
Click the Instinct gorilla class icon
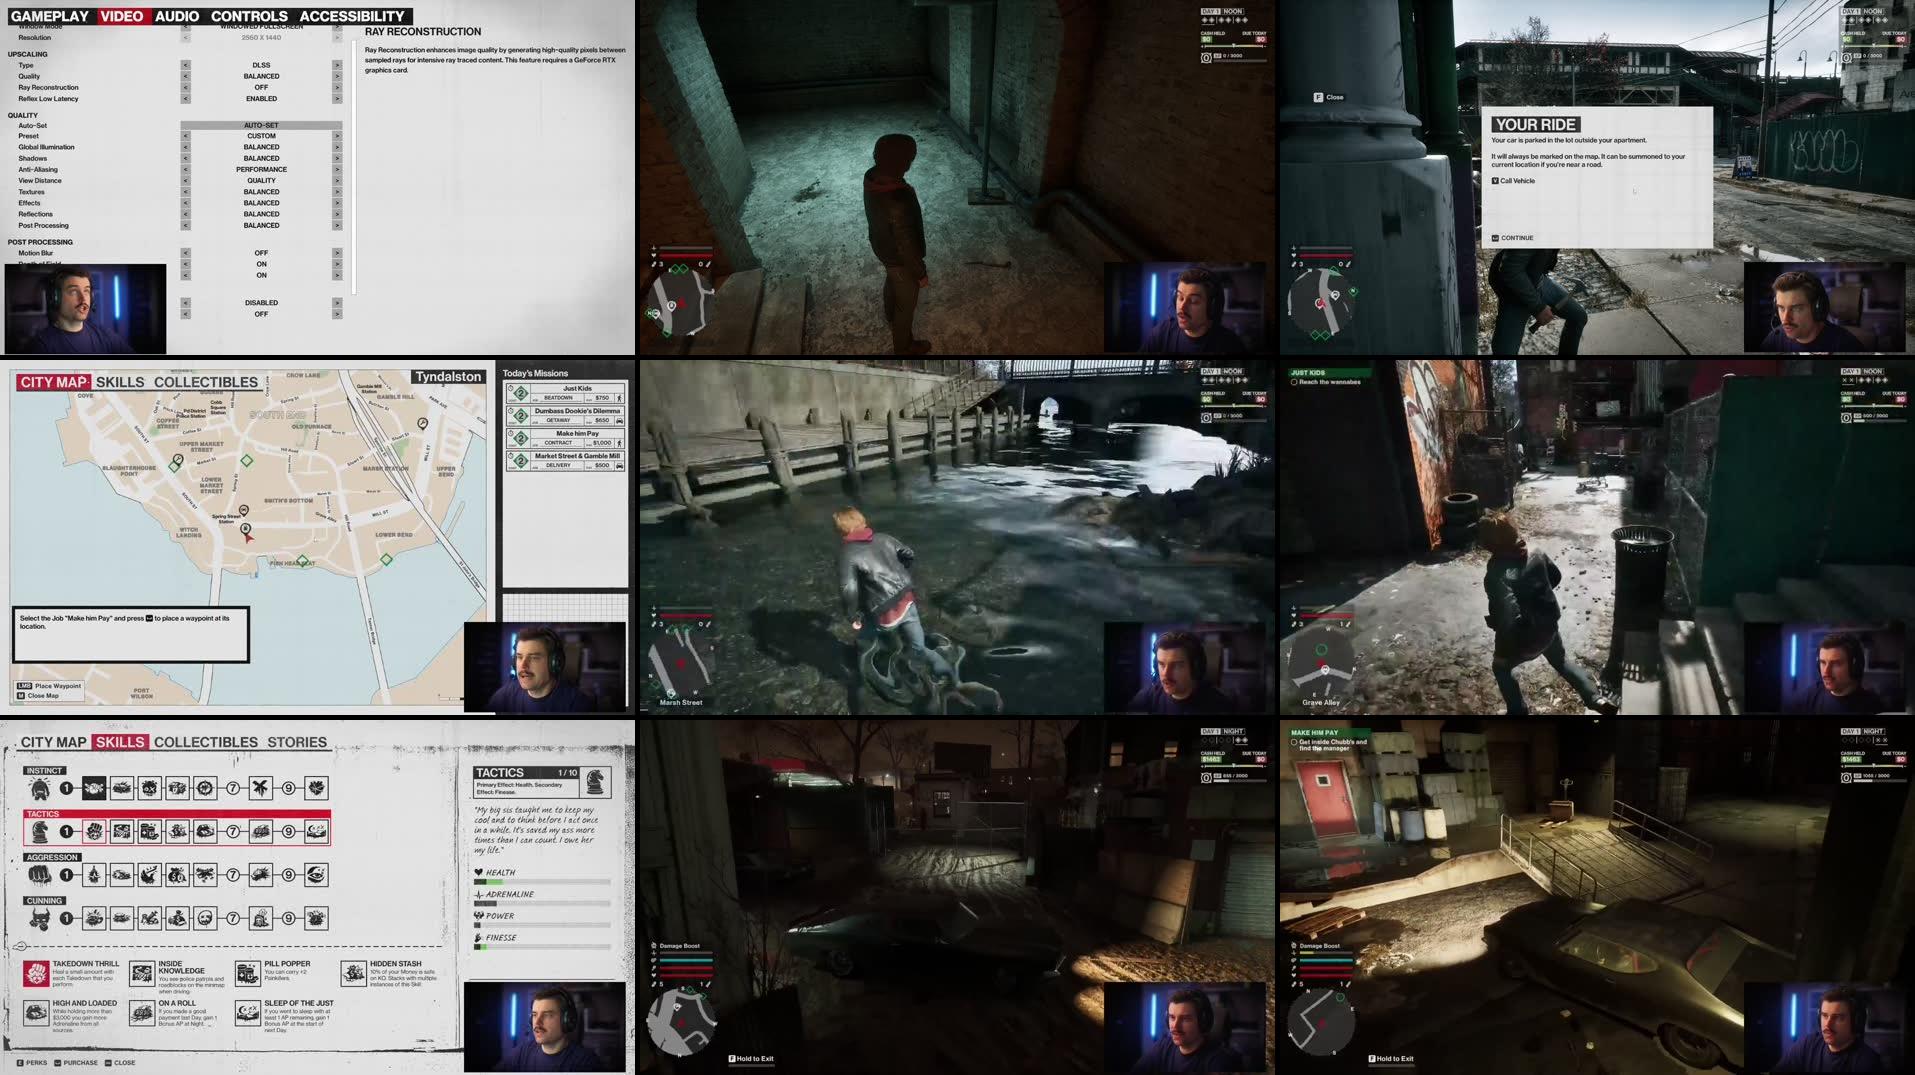[39, 788]
